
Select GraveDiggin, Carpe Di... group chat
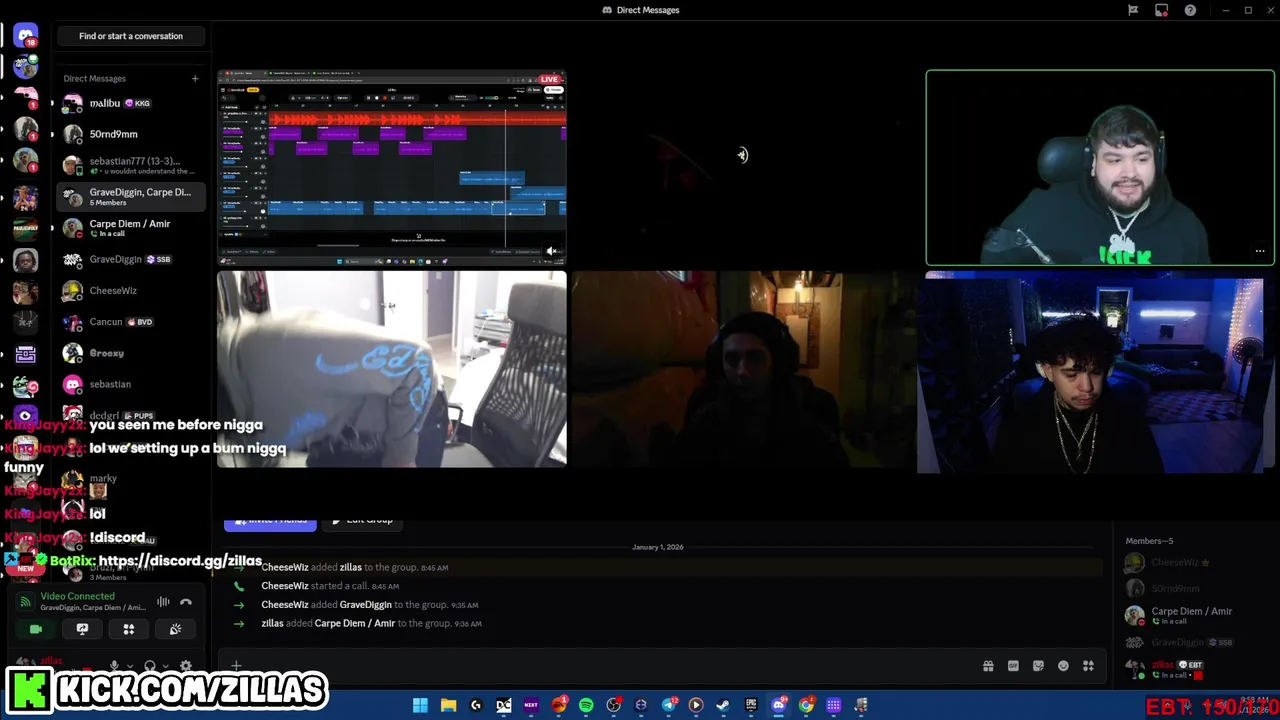[131, 196]
